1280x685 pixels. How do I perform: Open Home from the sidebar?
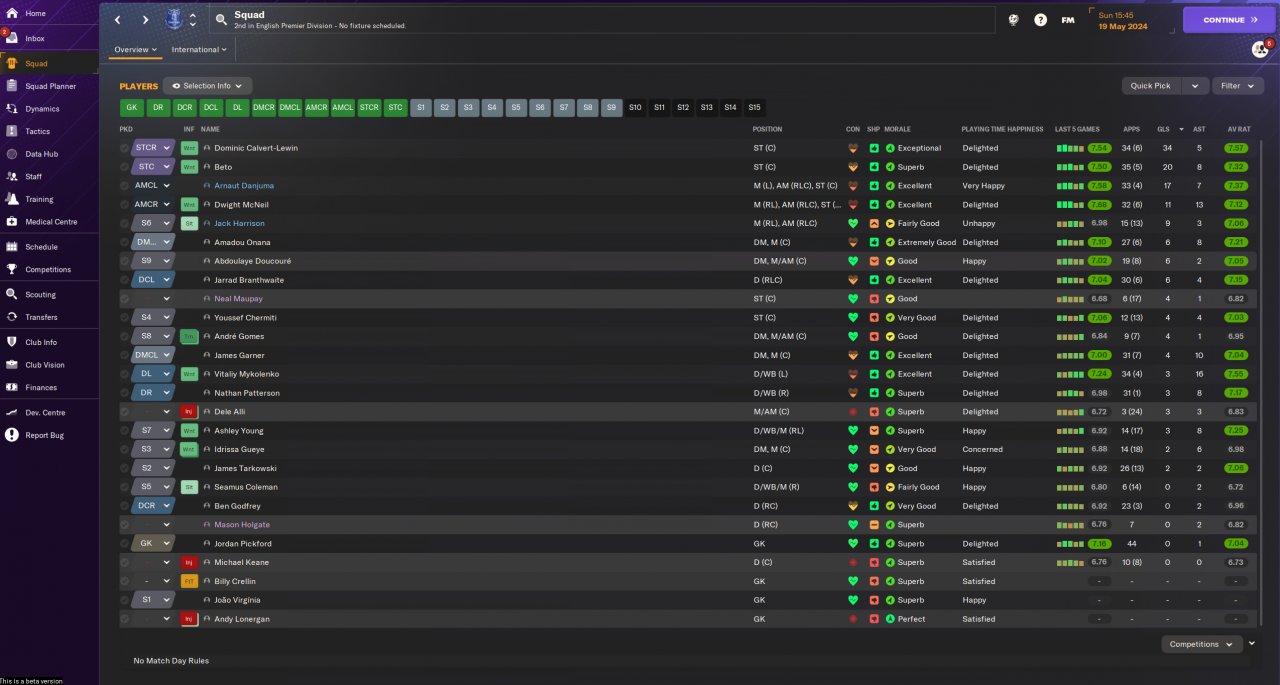click(35, 13)
